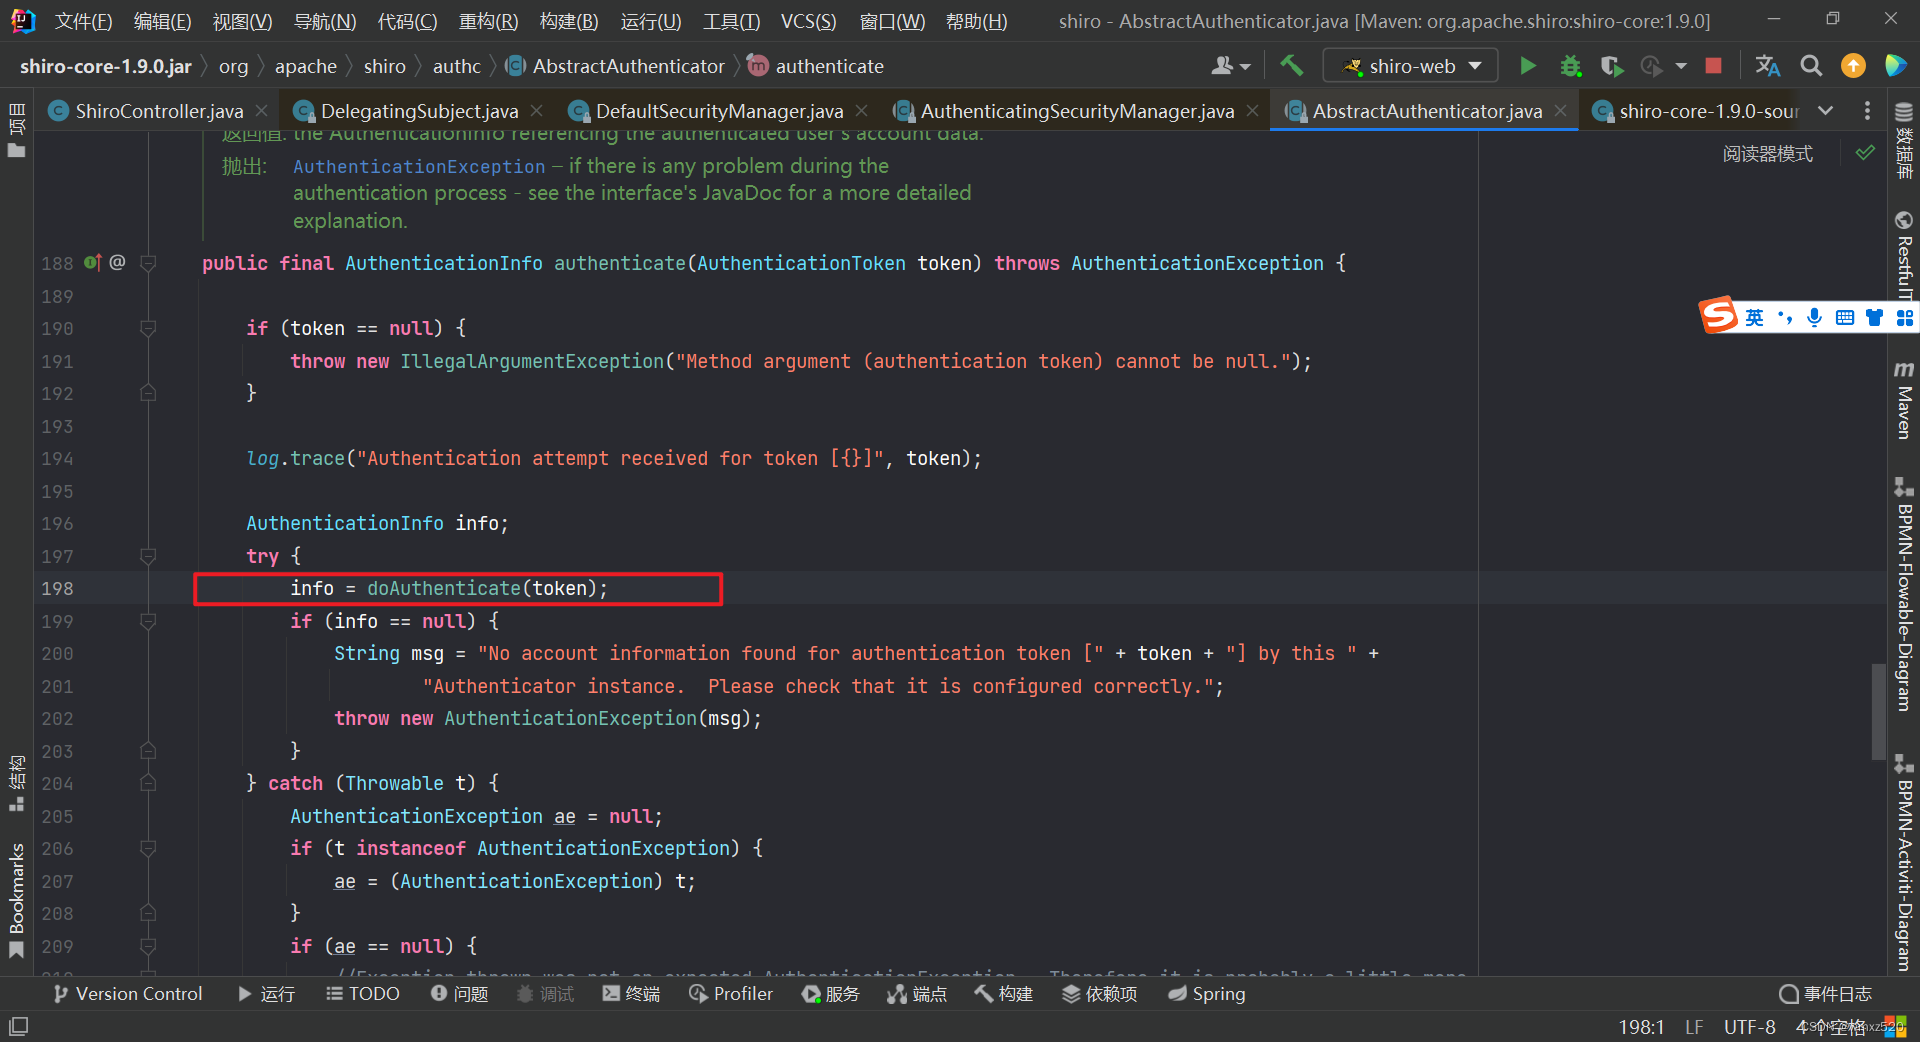Open shiro-web run configuration dropdown

pos(1410,66)
